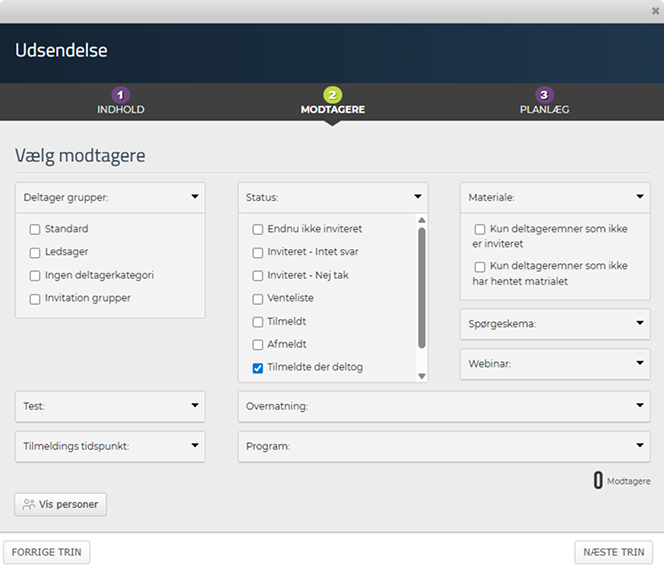Screen dimensions: 664x572
Task: Click the step 3 circle icon for Planlæg
Action: (544, 95)
